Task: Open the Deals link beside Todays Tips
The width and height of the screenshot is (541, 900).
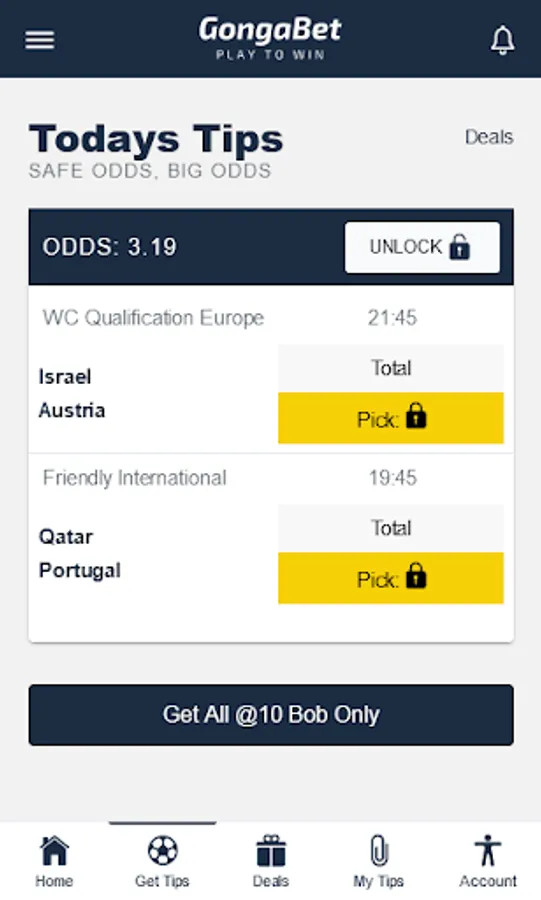Action: click(489, 137)
